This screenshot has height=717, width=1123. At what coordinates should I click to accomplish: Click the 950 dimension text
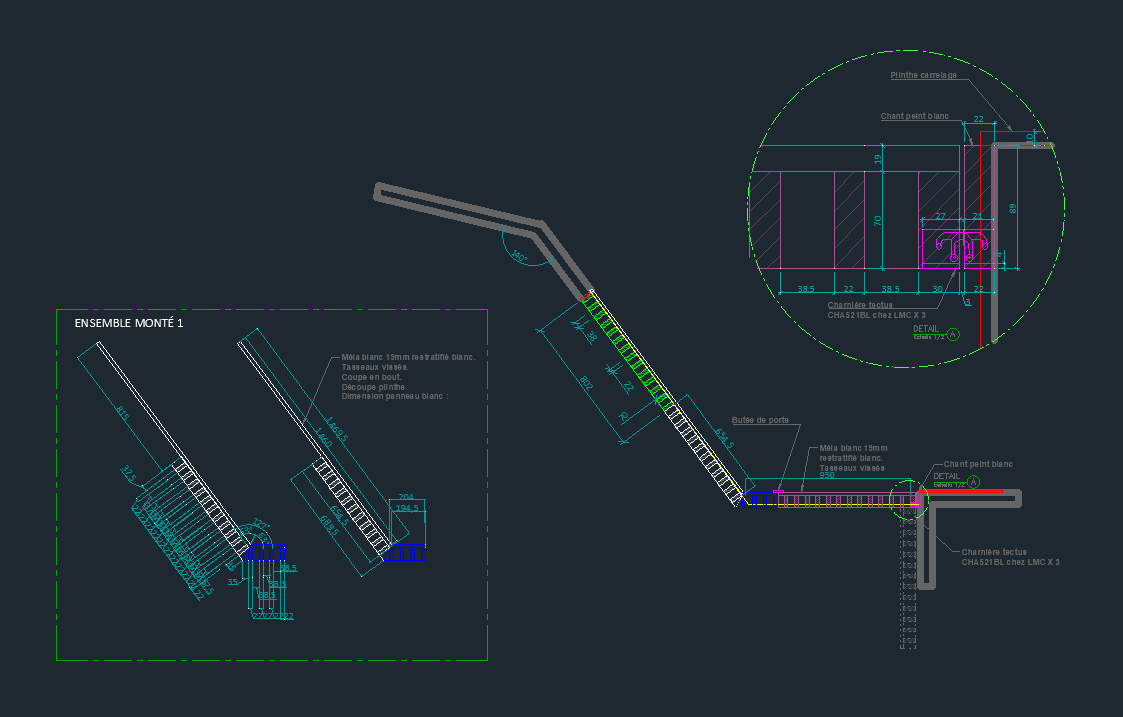click(x=827, y=476)
